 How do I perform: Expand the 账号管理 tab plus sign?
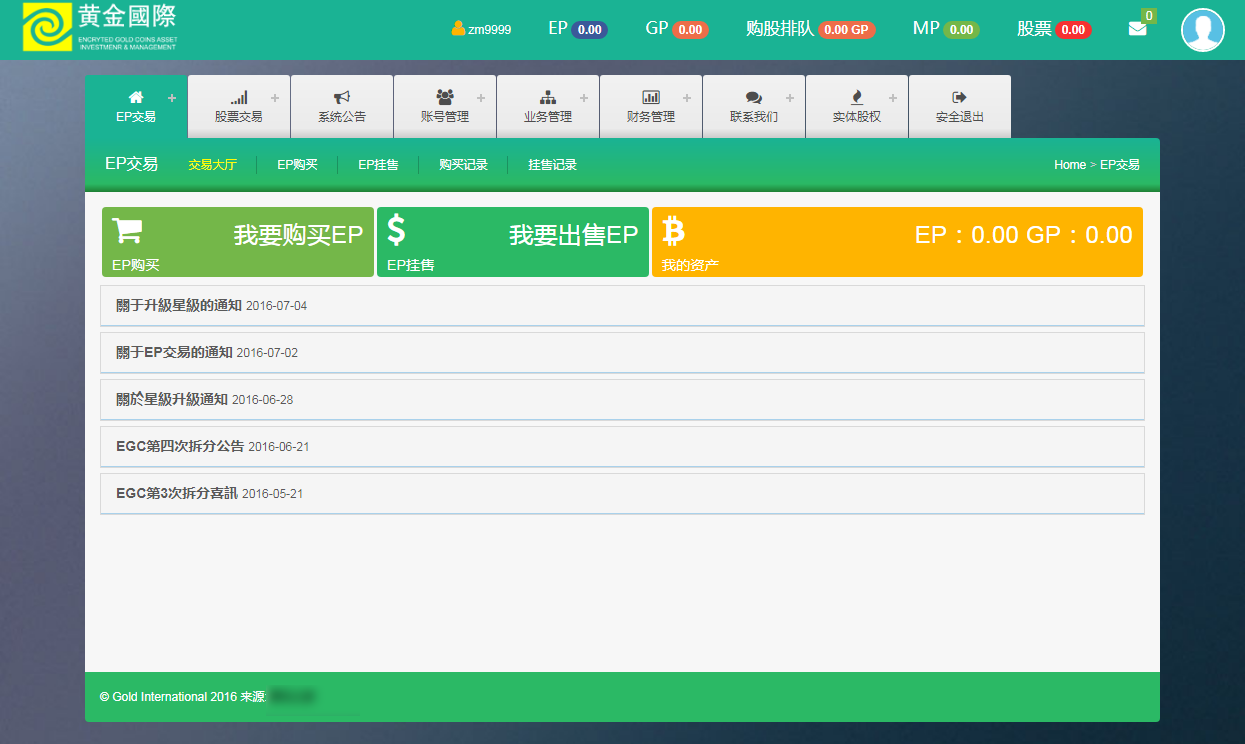481,98
